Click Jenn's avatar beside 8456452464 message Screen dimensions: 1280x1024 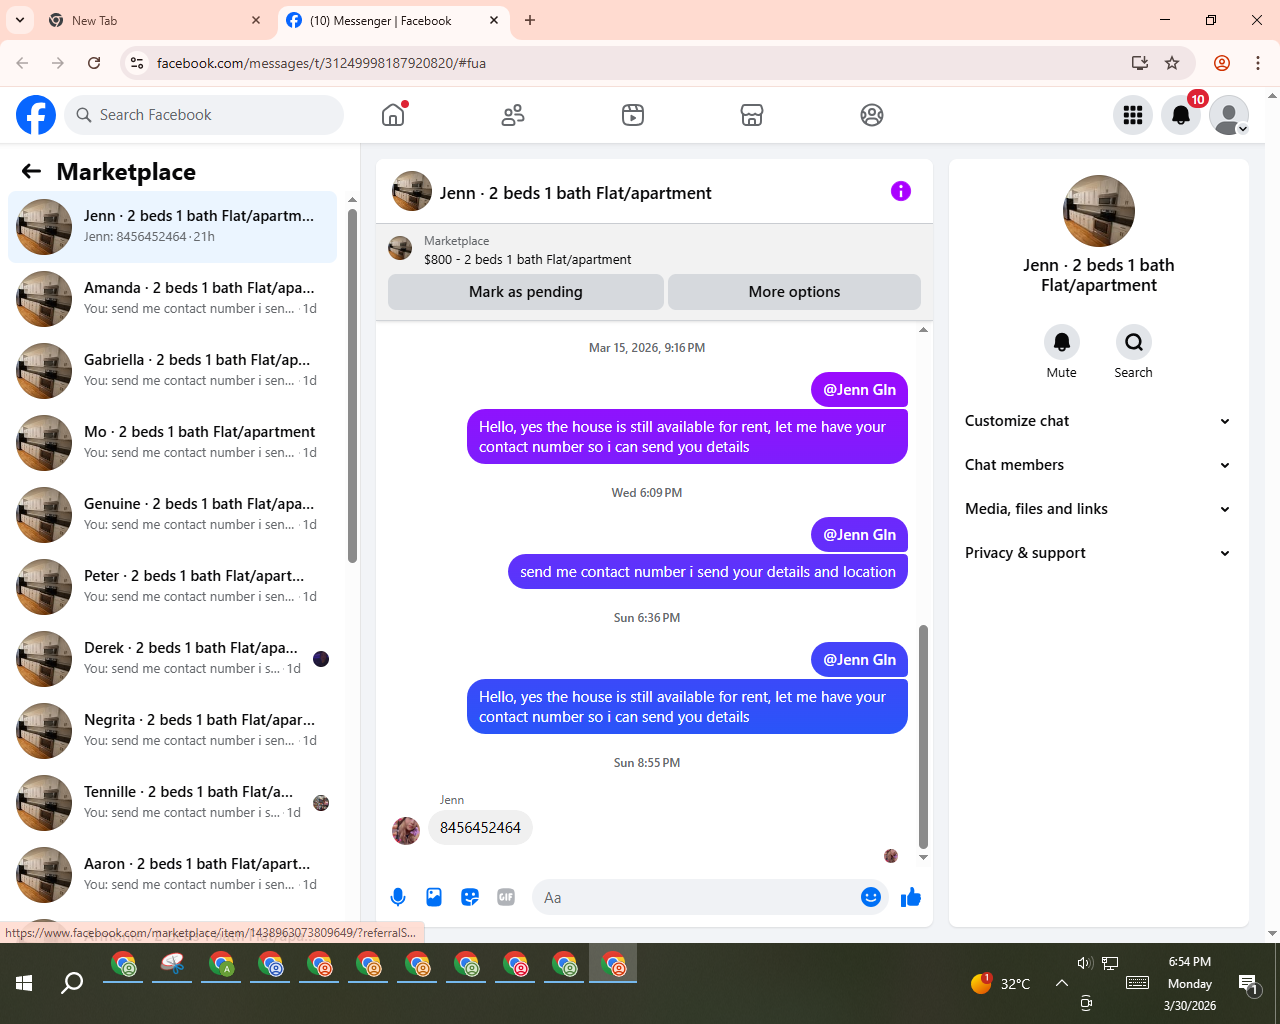point(406,830)
